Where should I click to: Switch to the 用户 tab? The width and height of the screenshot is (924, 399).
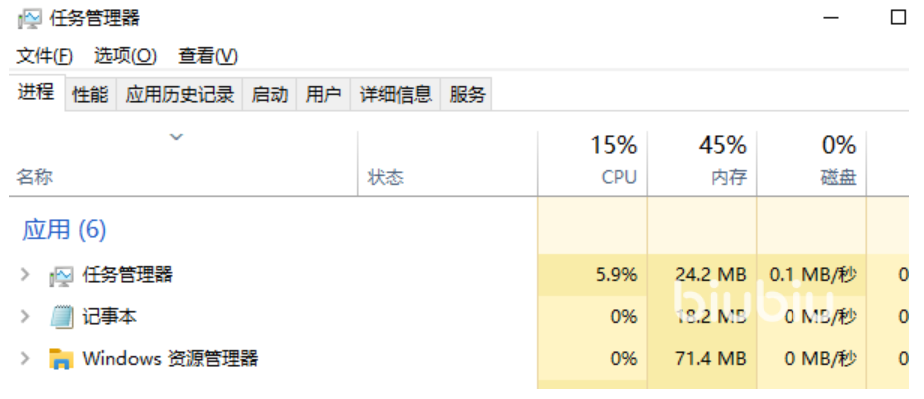click(324, 94)
